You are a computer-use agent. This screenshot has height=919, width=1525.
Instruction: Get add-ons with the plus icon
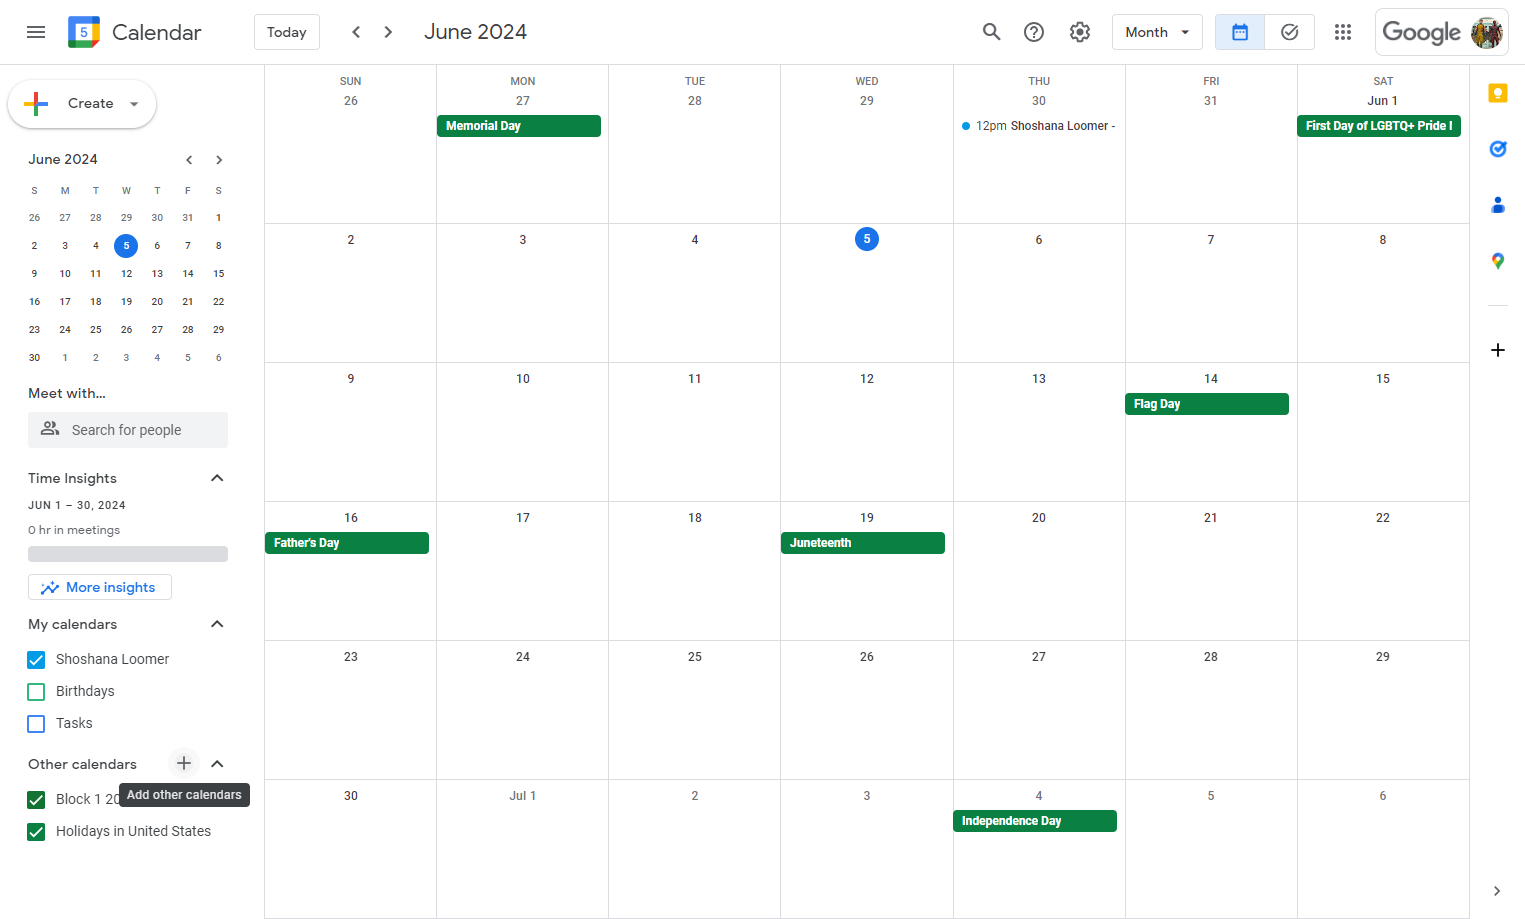(x=1497, y=350)
